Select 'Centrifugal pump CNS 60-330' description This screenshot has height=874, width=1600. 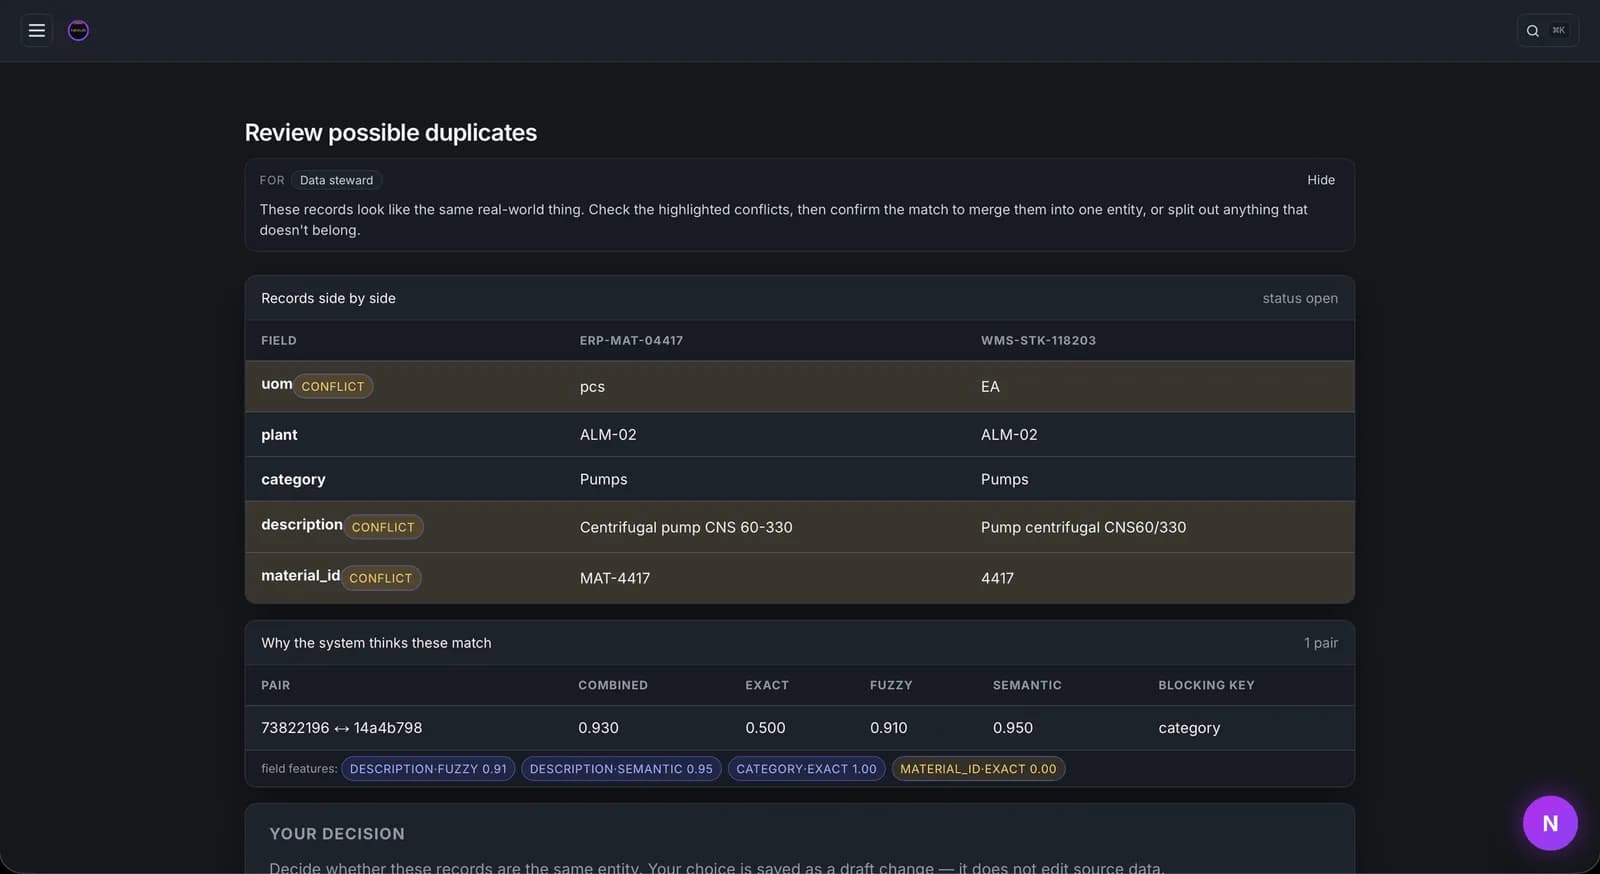686,528
